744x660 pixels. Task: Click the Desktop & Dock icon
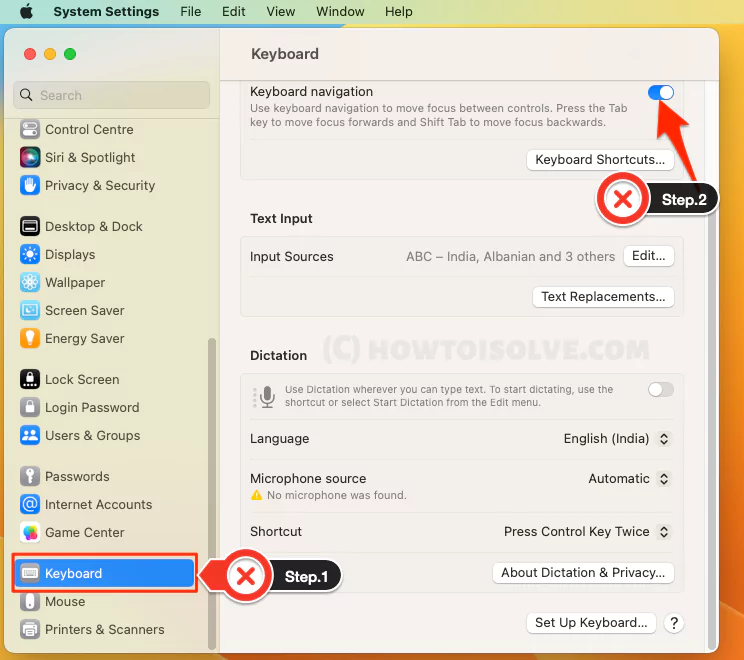tap(30, 226)
